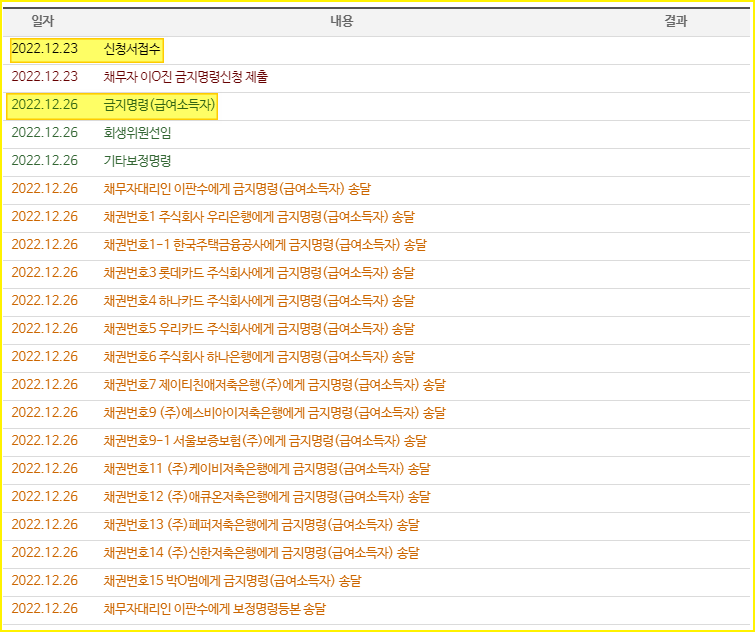
Task: Click the date beside 보정명령등본 송달 row
Action: point(44,607)
